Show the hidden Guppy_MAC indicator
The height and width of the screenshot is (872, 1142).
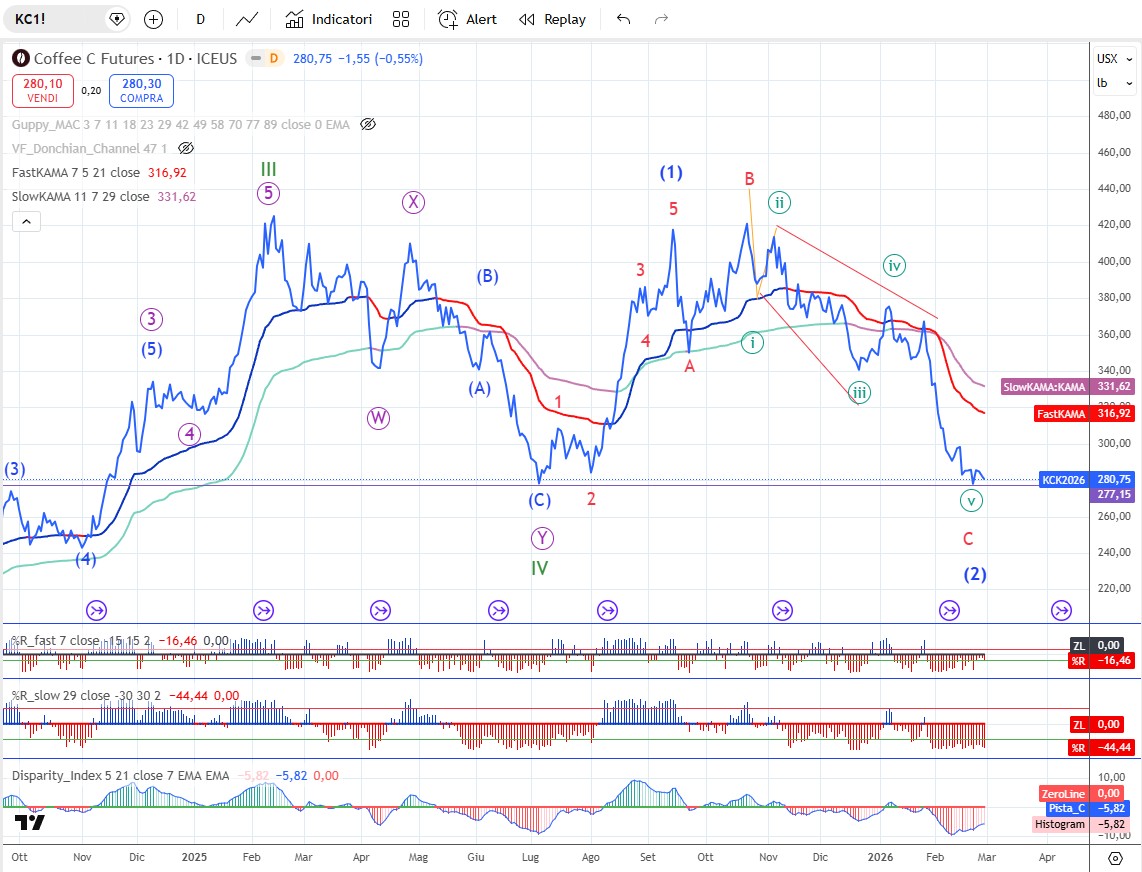point(367,125)
